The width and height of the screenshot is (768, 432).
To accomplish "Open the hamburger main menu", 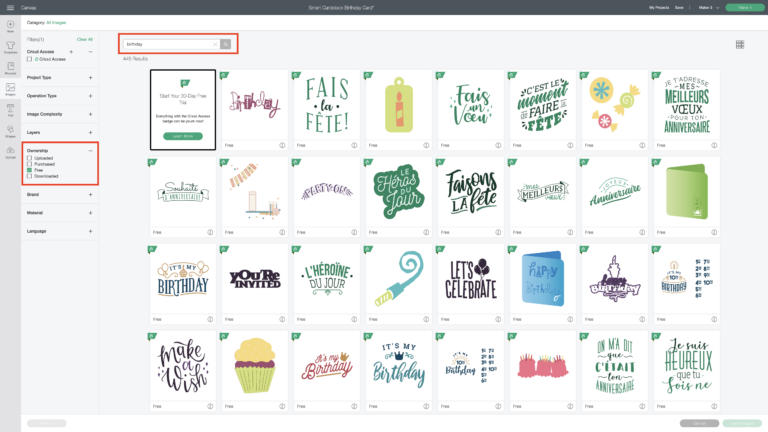I will (x=9, y=7).
